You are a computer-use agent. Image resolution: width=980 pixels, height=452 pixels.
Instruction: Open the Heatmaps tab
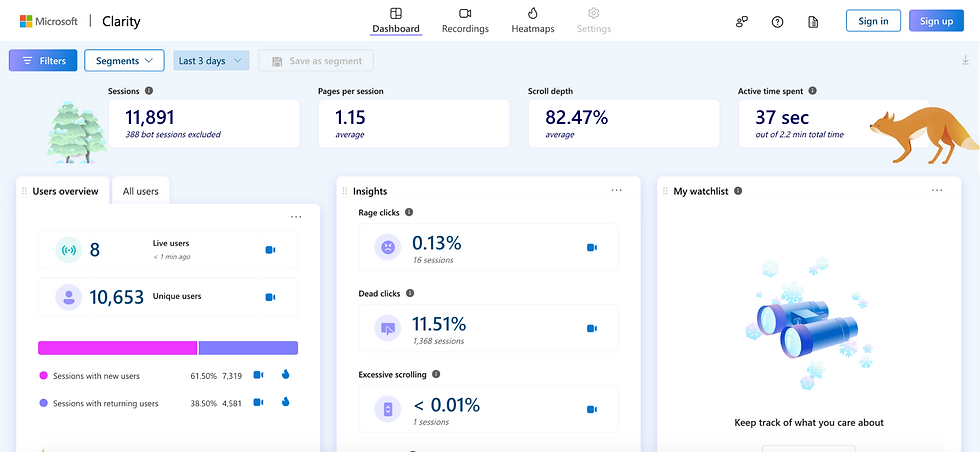tap(532, 21)
